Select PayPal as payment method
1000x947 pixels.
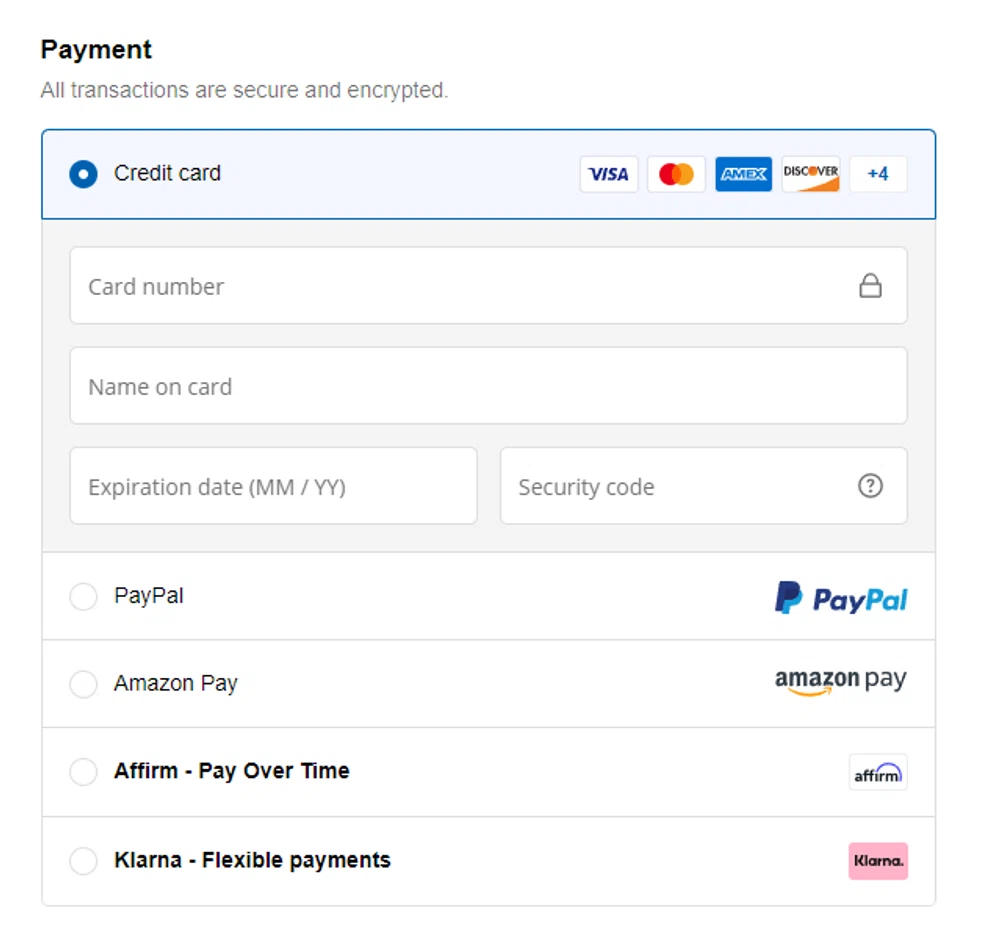(x=84, y=597)
